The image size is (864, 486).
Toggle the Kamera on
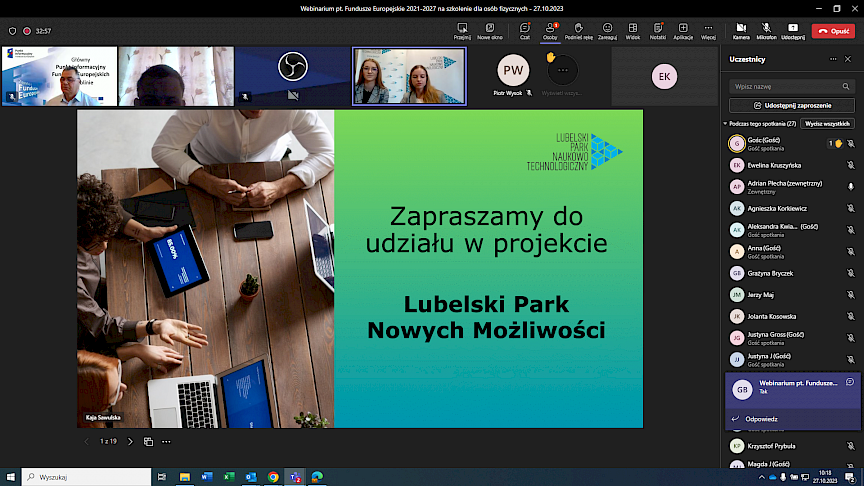[741, 31]
